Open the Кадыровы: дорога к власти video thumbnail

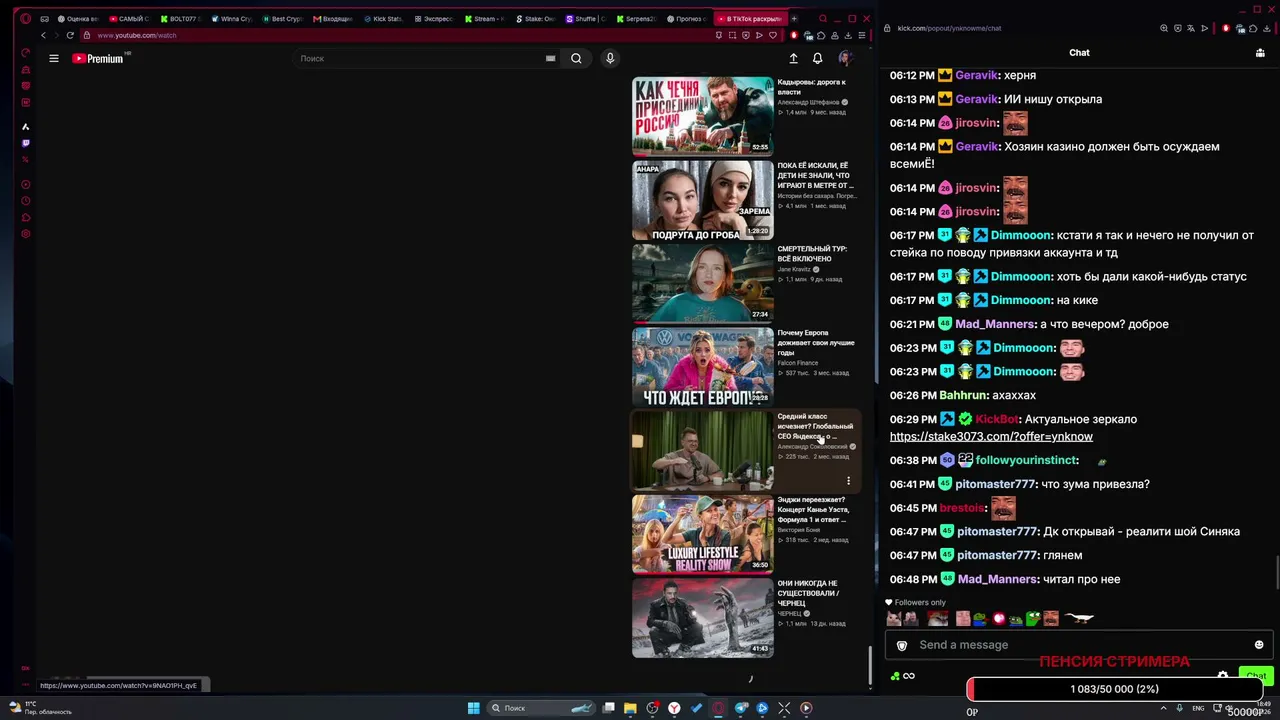click(702, 116)
